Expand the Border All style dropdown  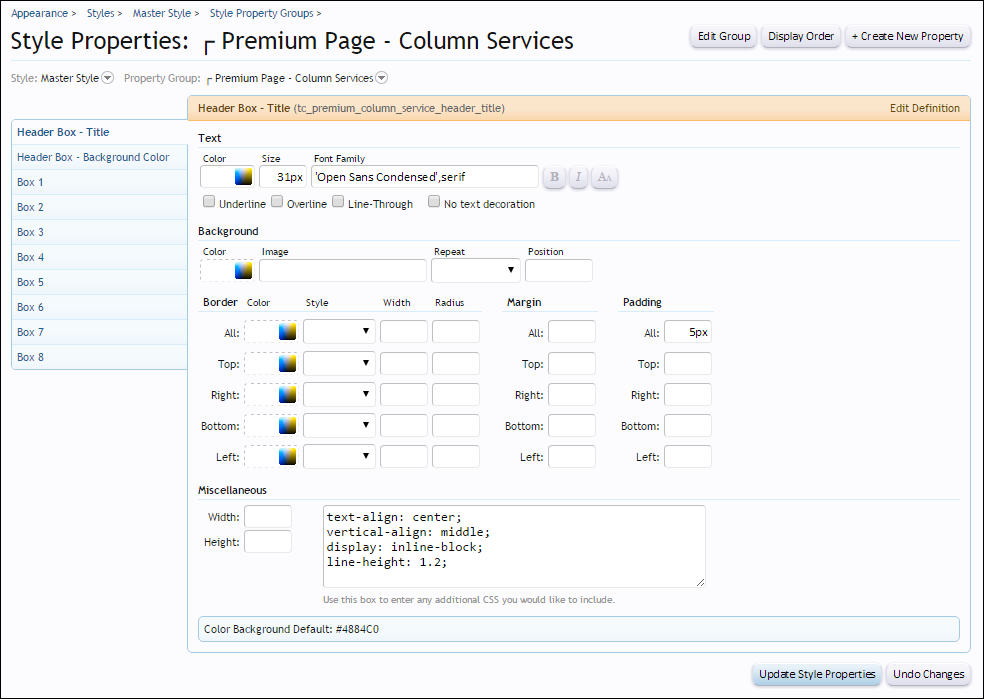[339, 332]
